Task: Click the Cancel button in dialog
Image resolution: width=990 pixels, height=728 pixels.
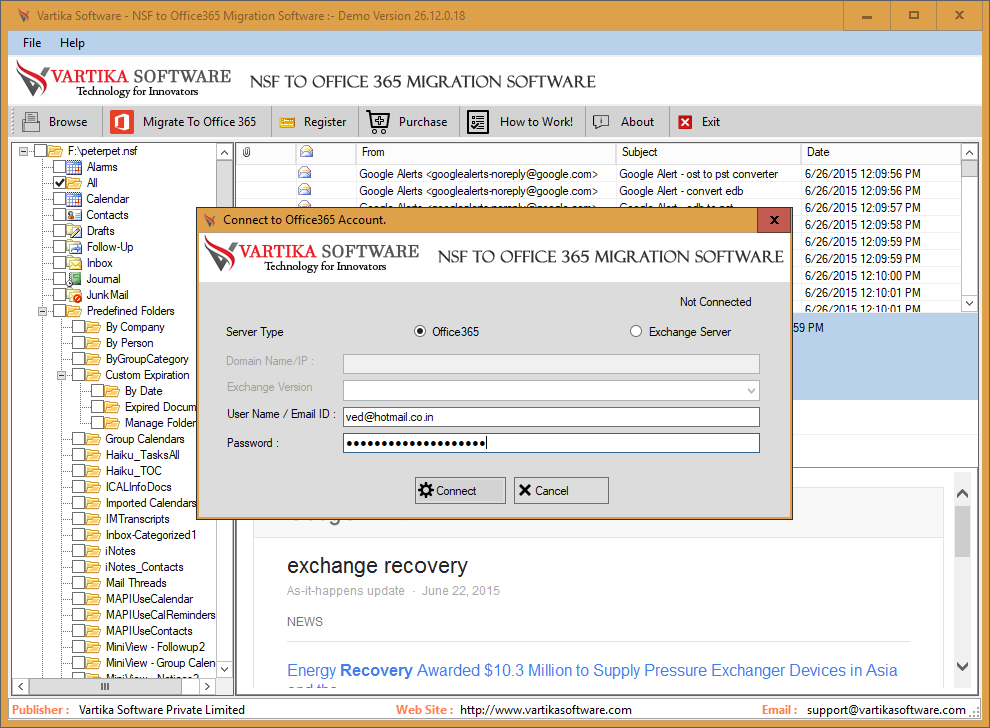Action: click(561, 491)
